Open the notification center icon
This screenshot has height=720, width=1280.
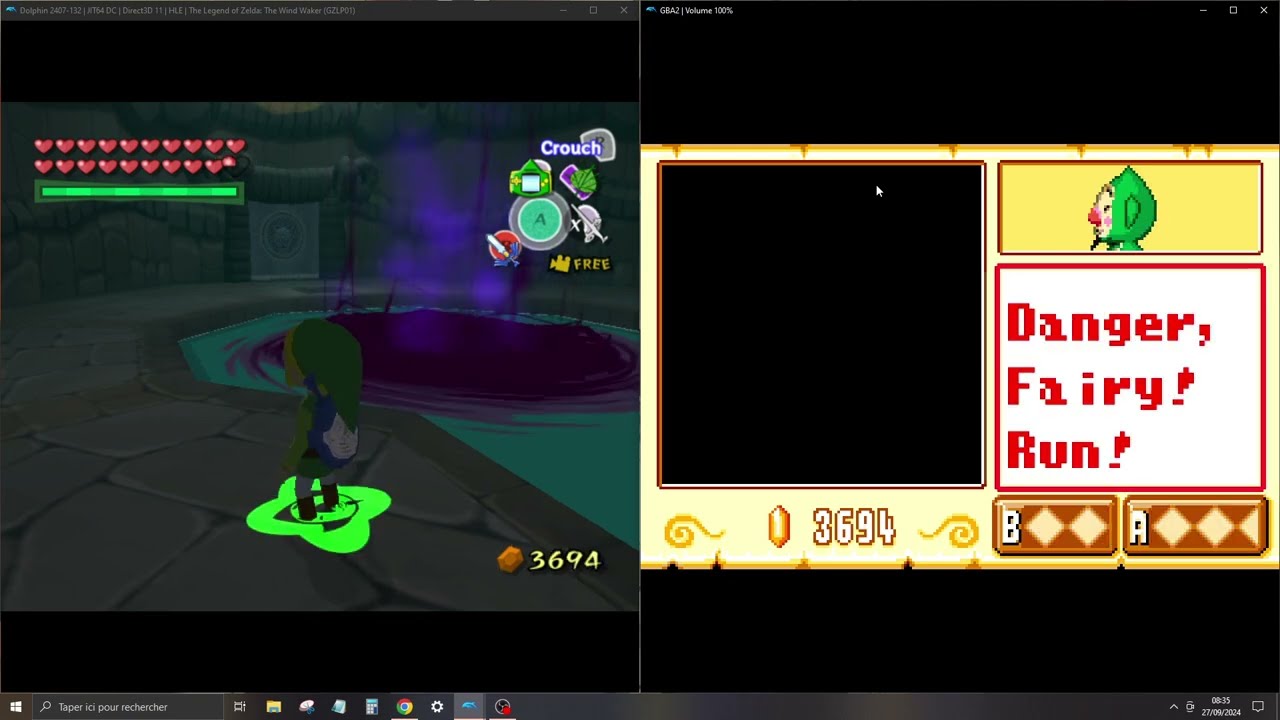pos(1258,706)
